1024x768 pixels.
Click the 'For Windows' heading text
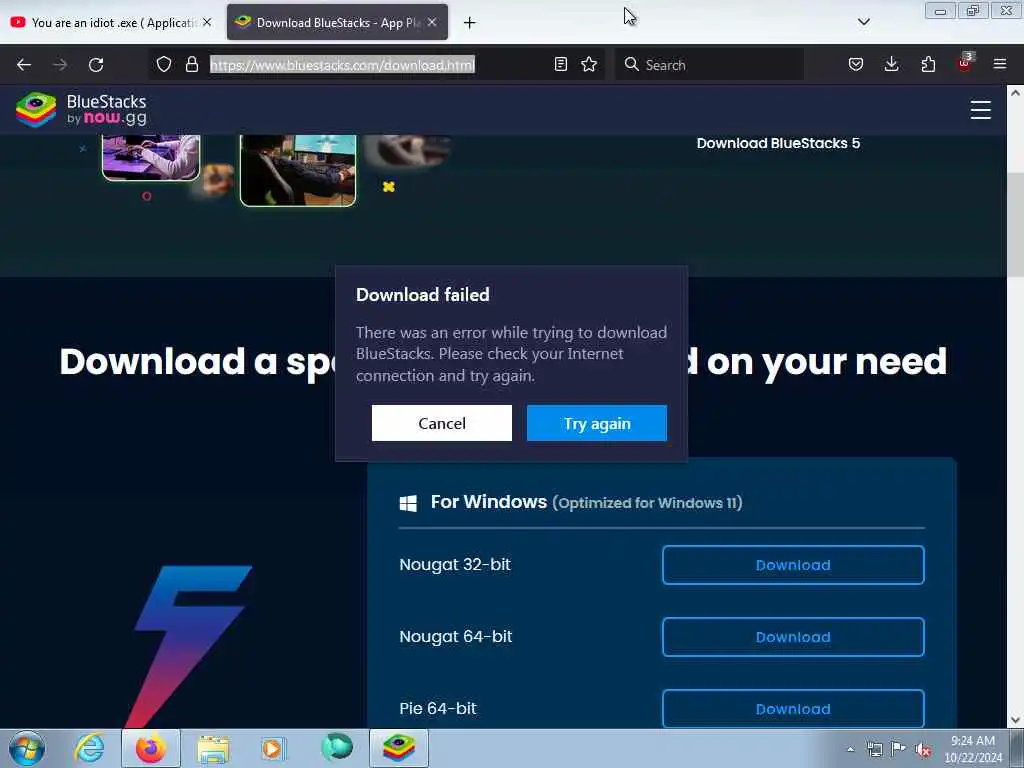pos(488,502)
